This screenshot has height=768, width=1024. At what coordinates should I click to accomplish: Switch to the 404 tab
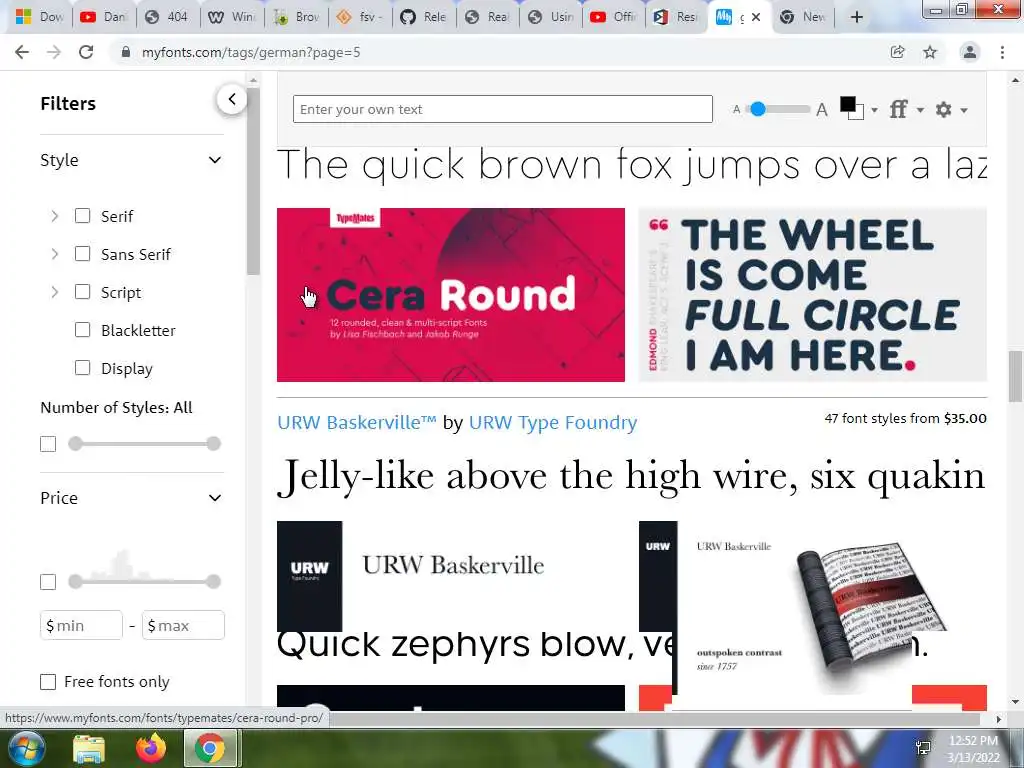pyautogui.click(x=167, y=17)
